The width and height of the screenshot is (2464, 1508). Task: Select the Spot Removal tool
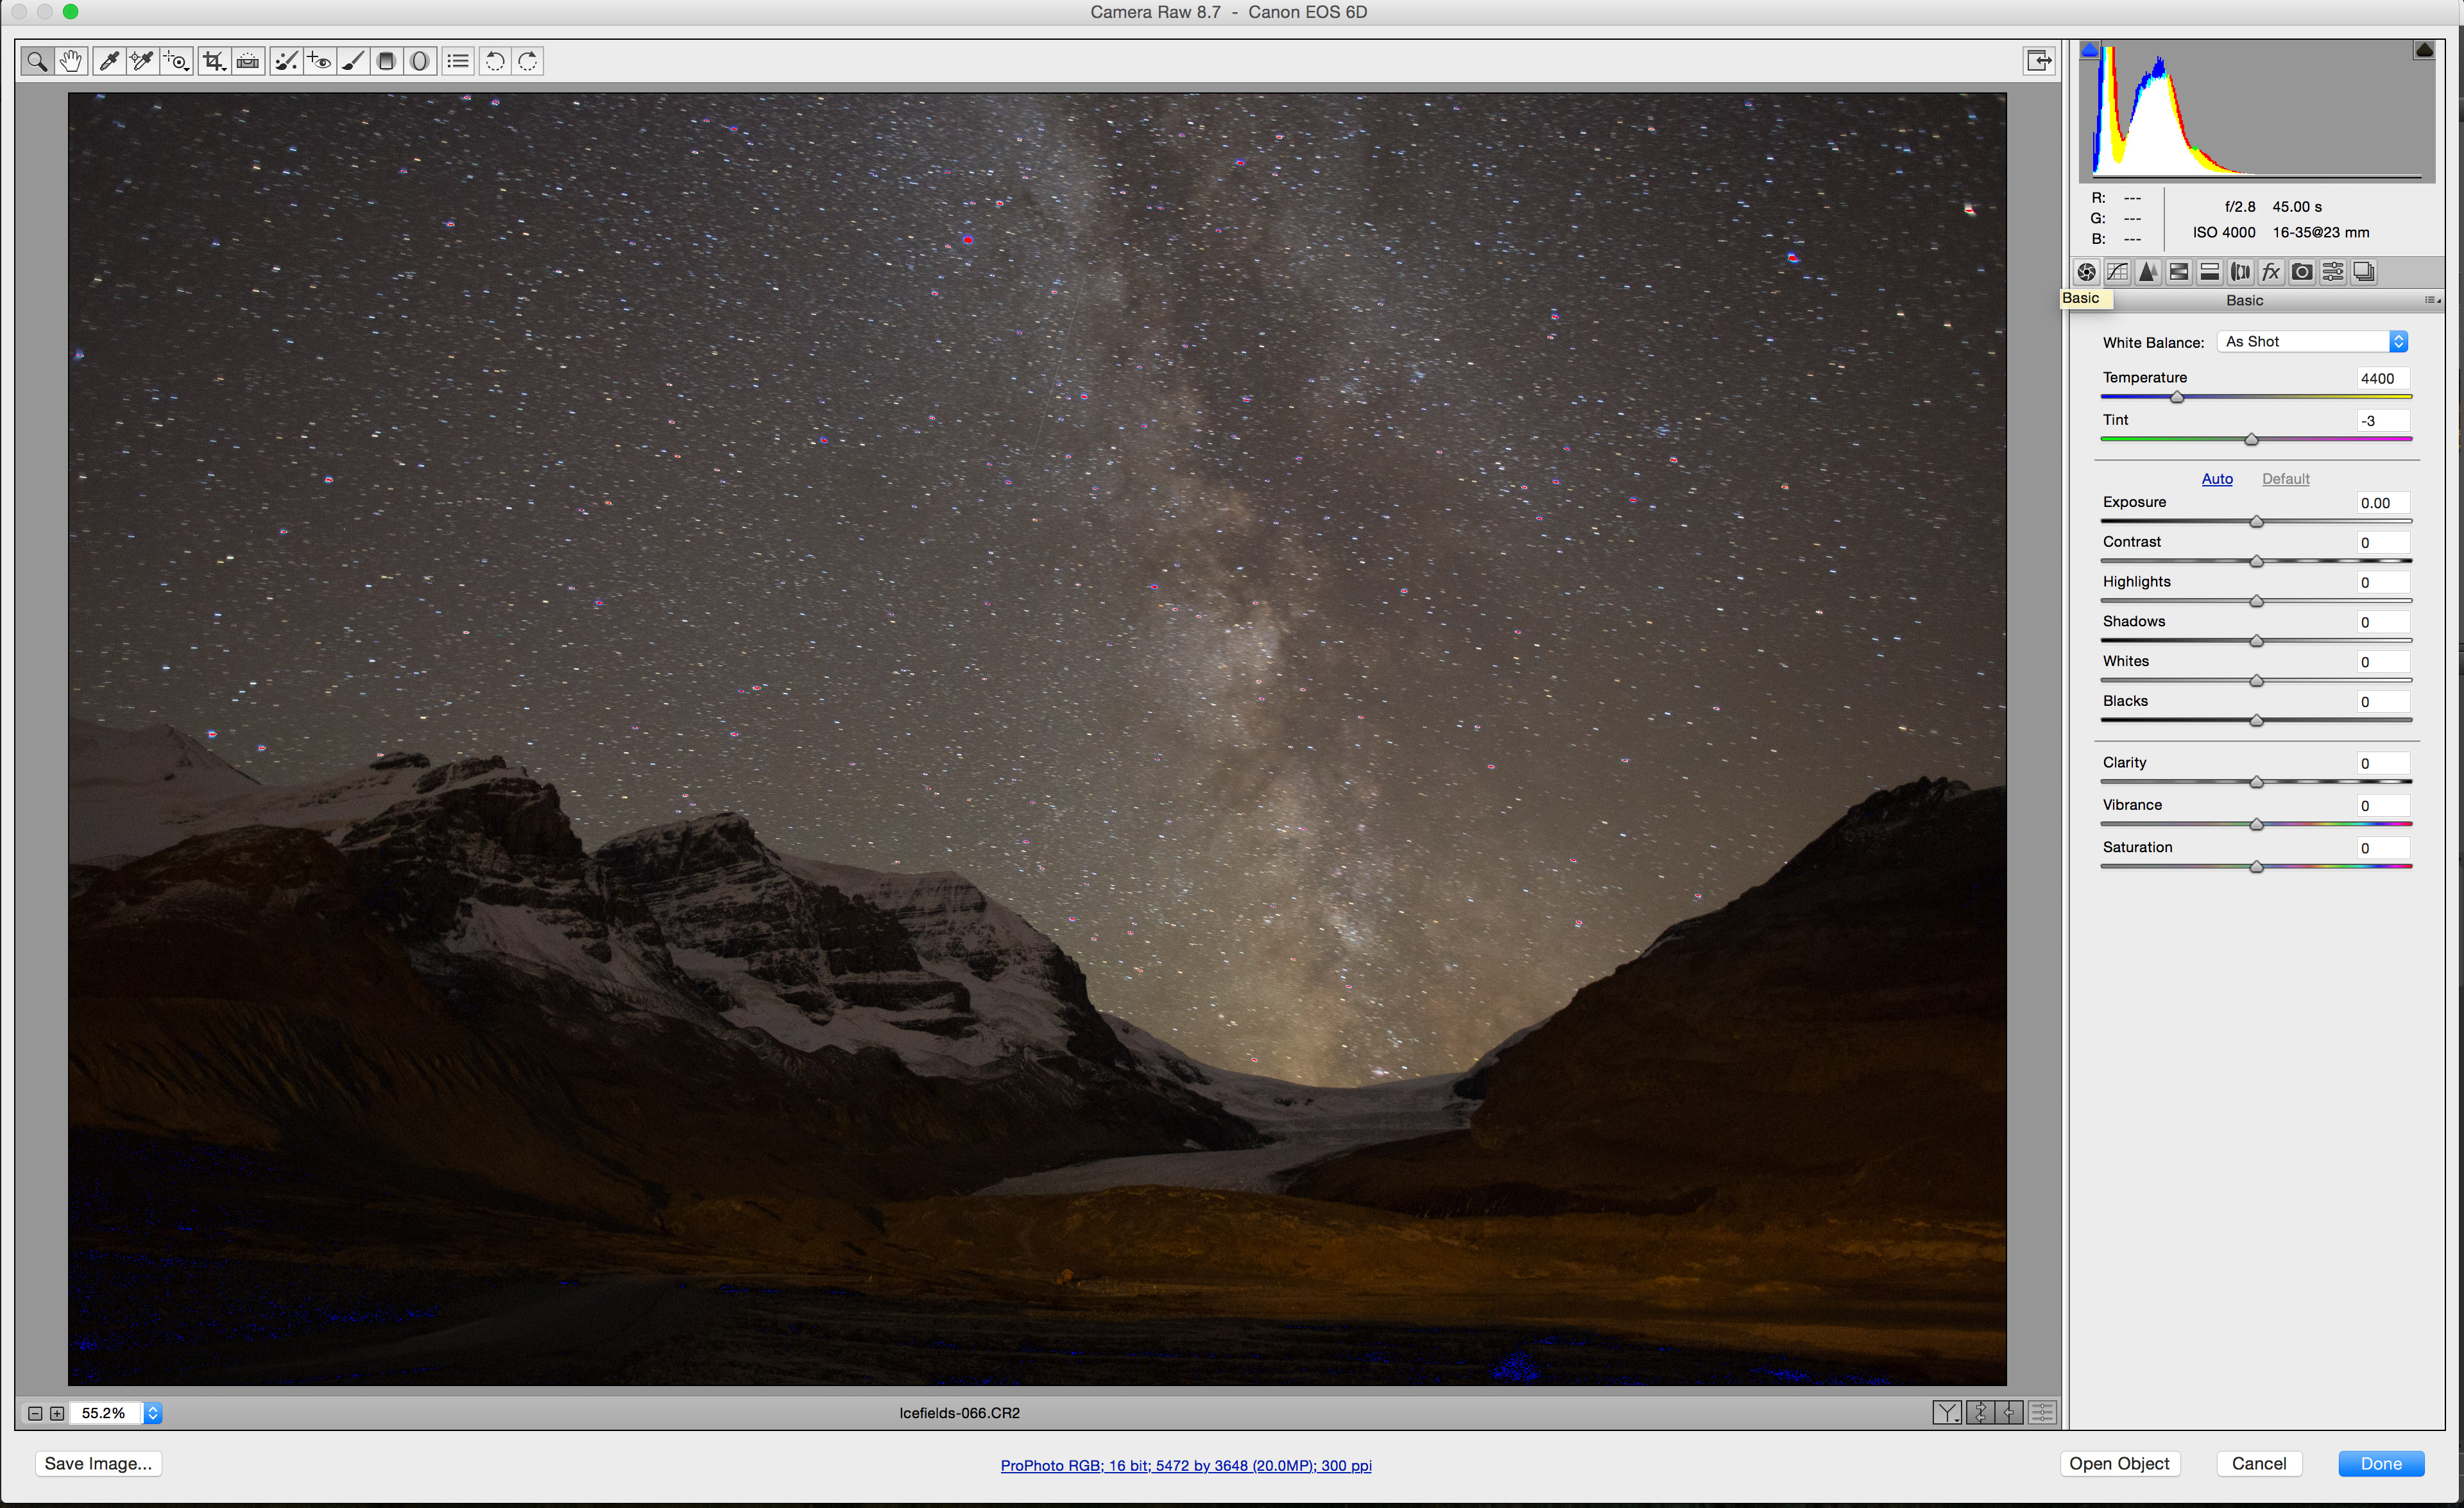point(286,61)
